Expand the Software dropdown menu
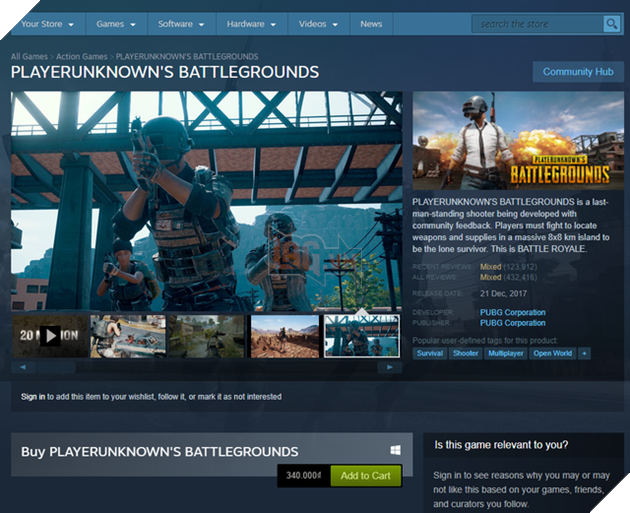The height and width of the screenshot is (513, 630). click(181, 24)
